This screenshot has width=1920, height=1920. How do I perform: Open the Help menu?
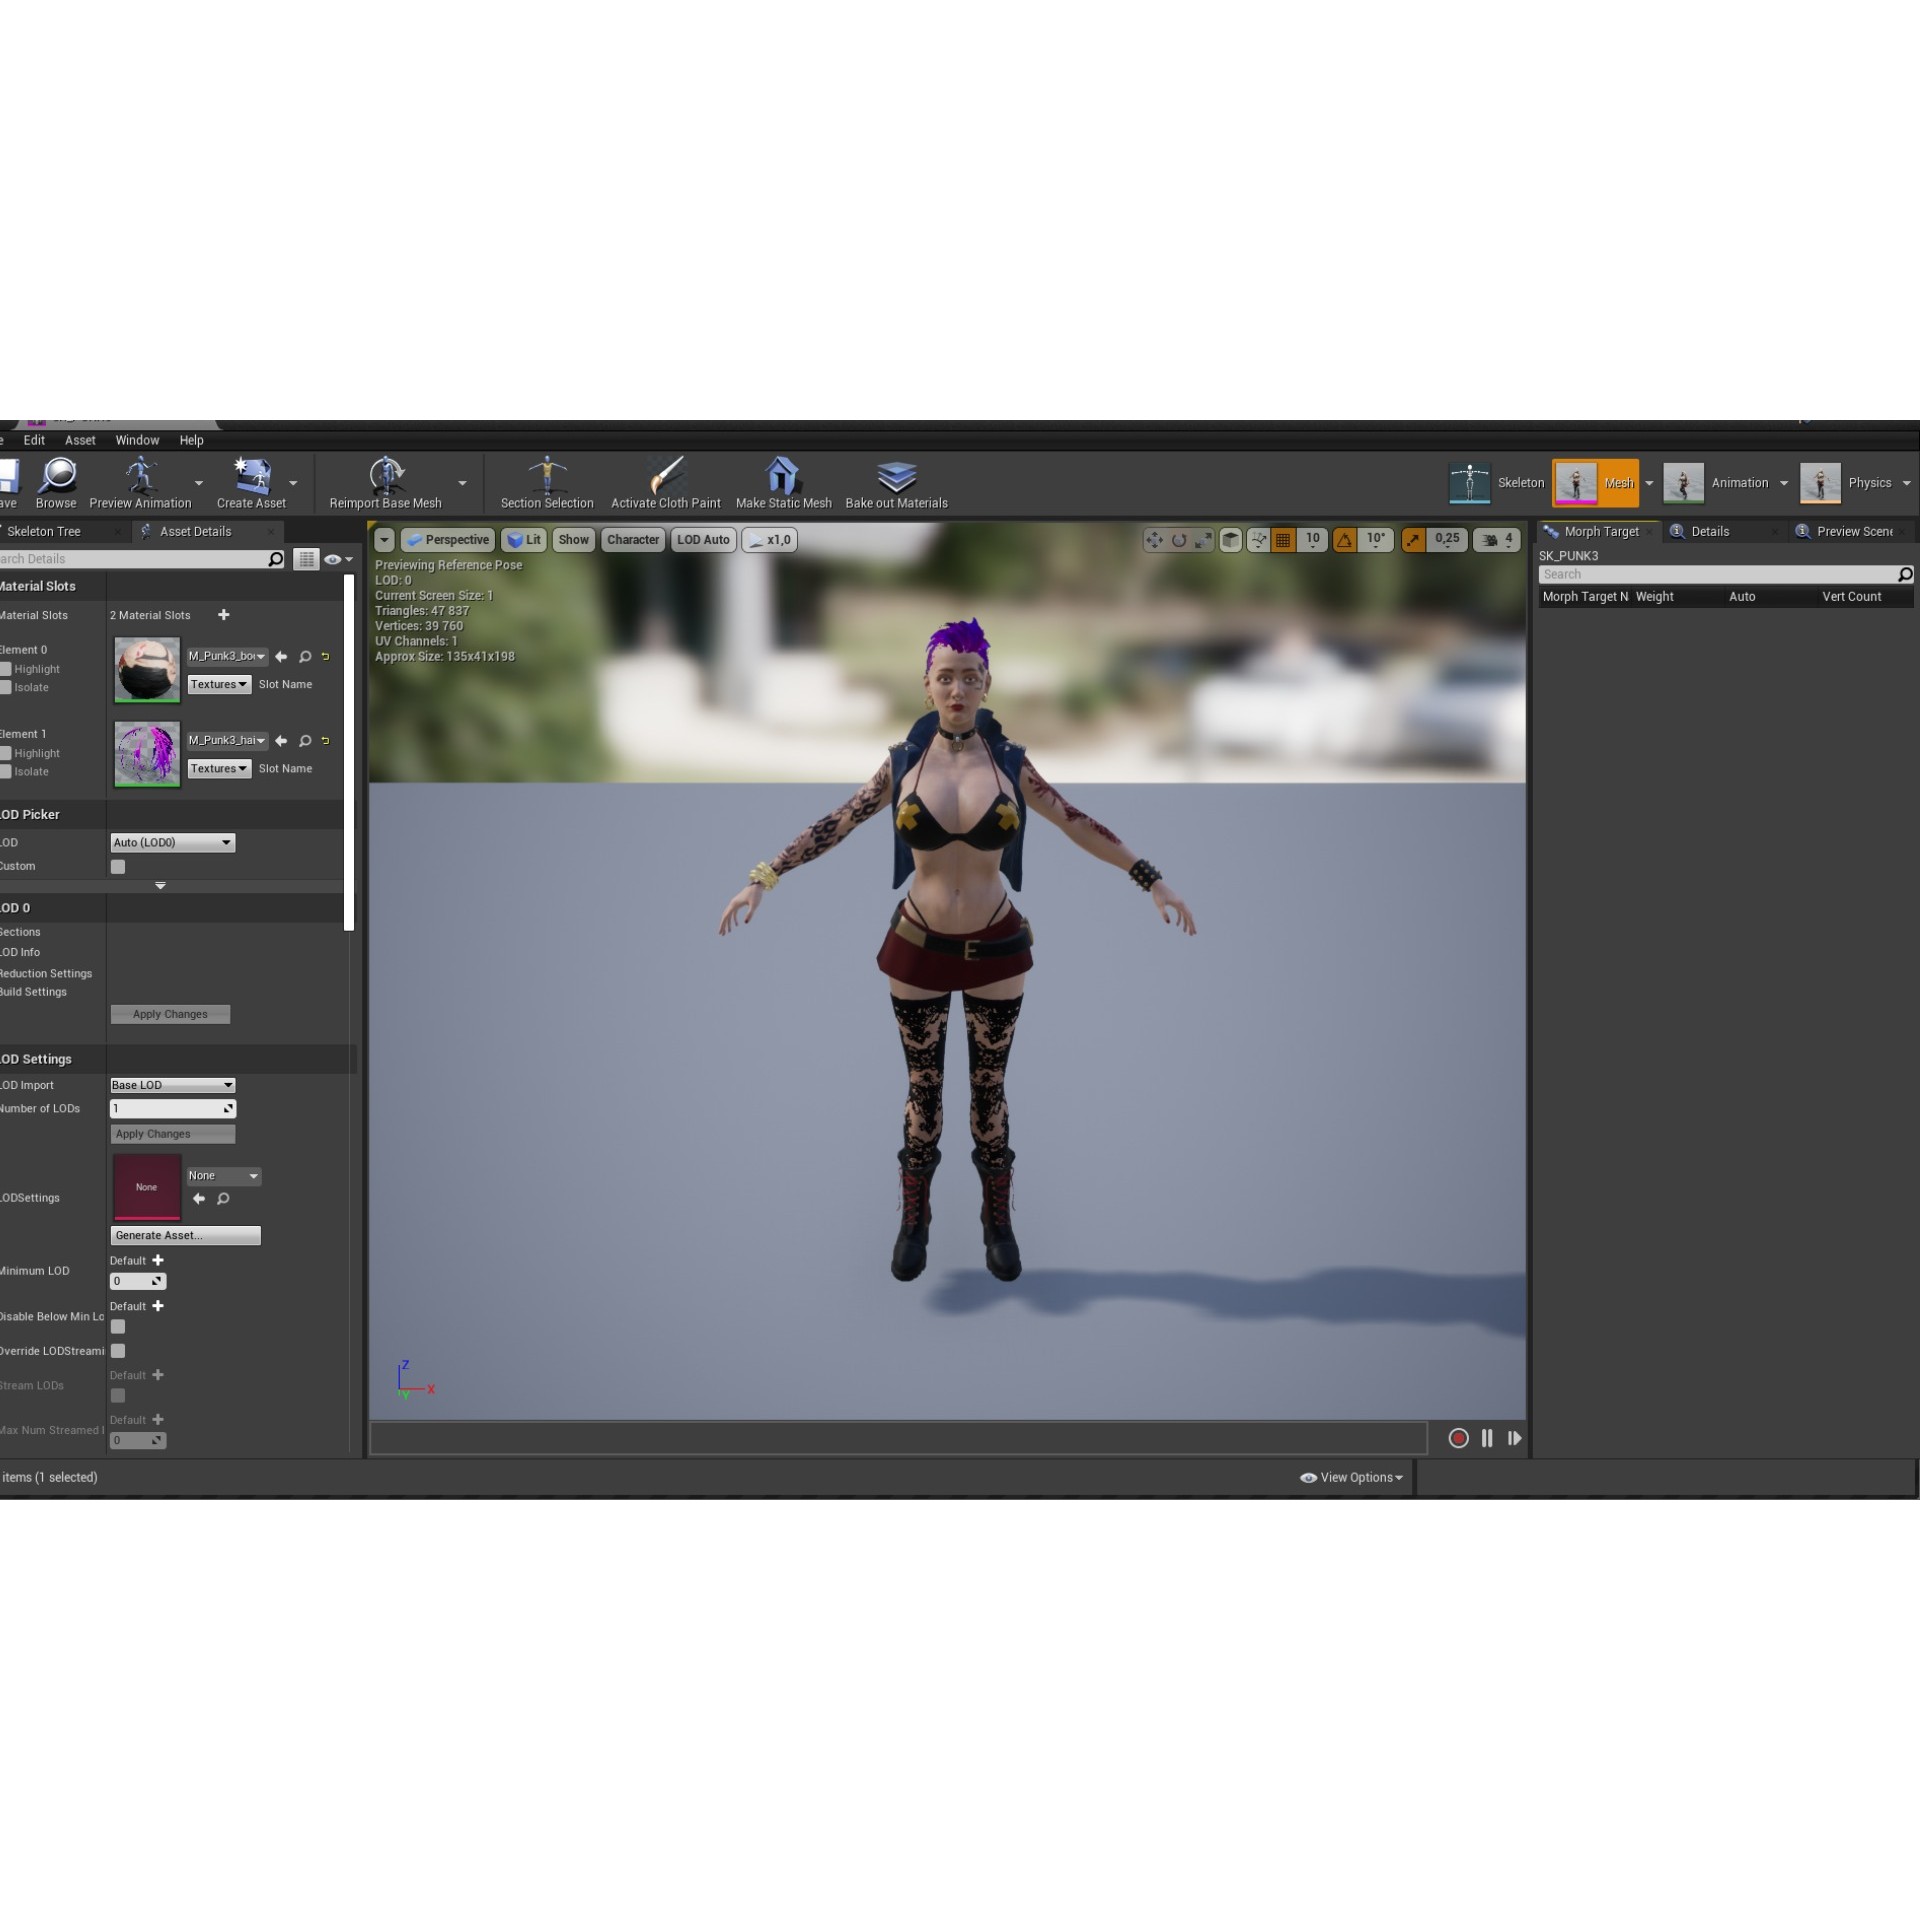(x=191, y=440)
